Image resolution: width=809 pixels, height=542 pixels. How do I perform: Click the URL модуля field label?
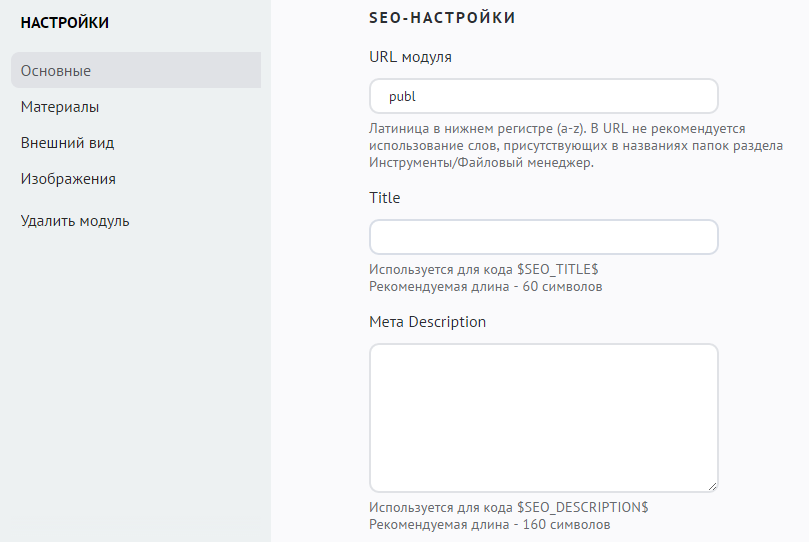coord(410,57)
